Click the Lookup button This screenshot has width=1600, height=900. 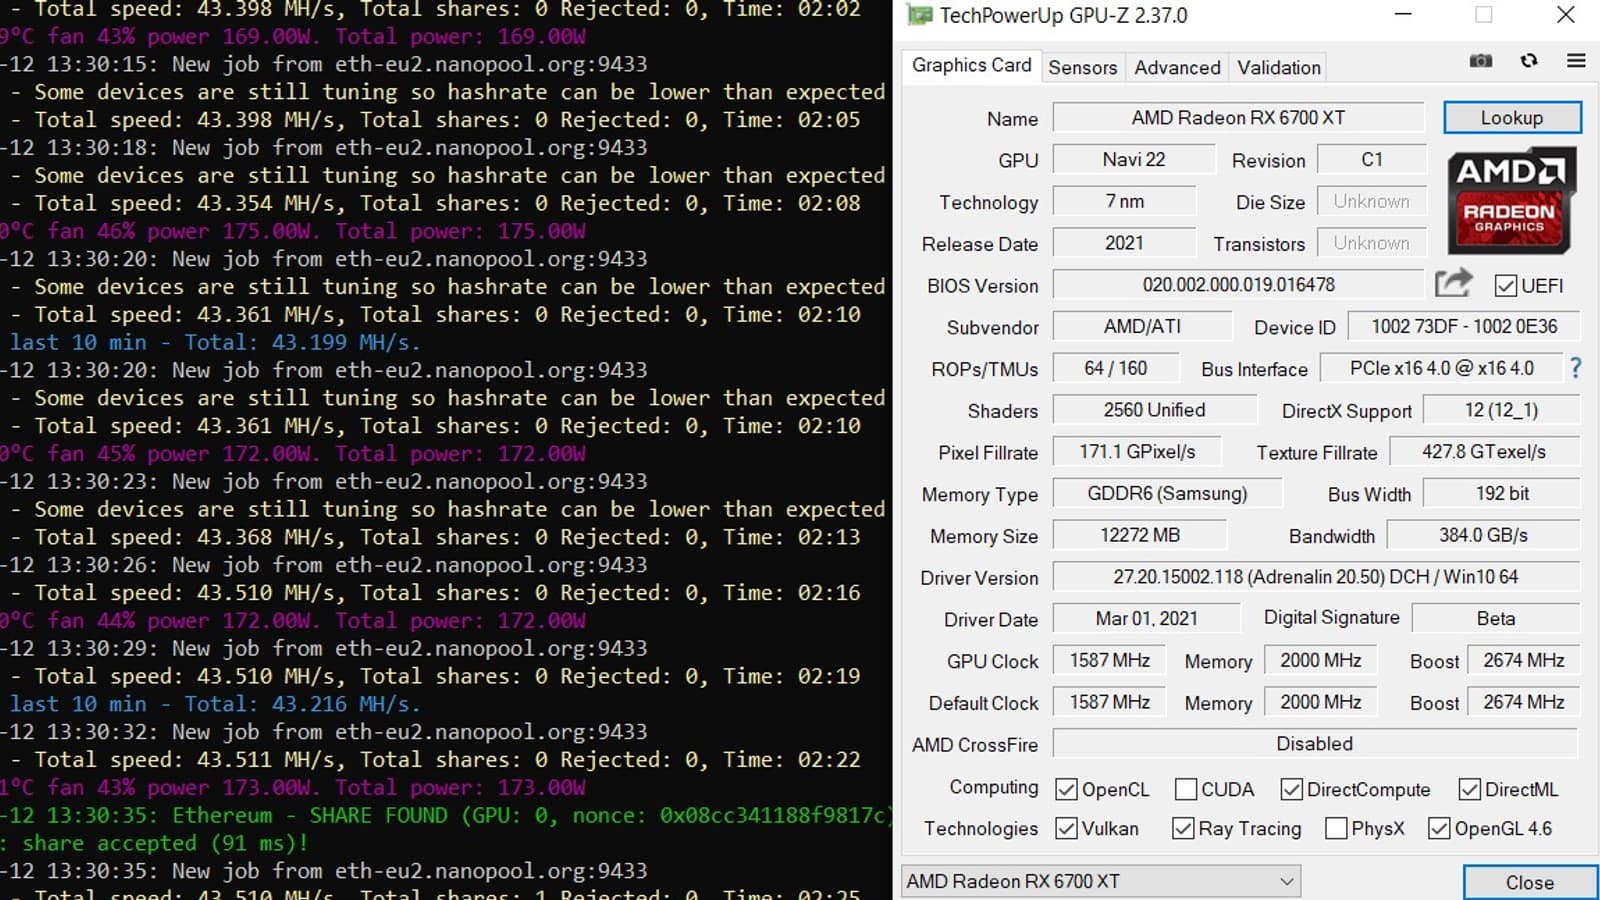coord(1512,118)
